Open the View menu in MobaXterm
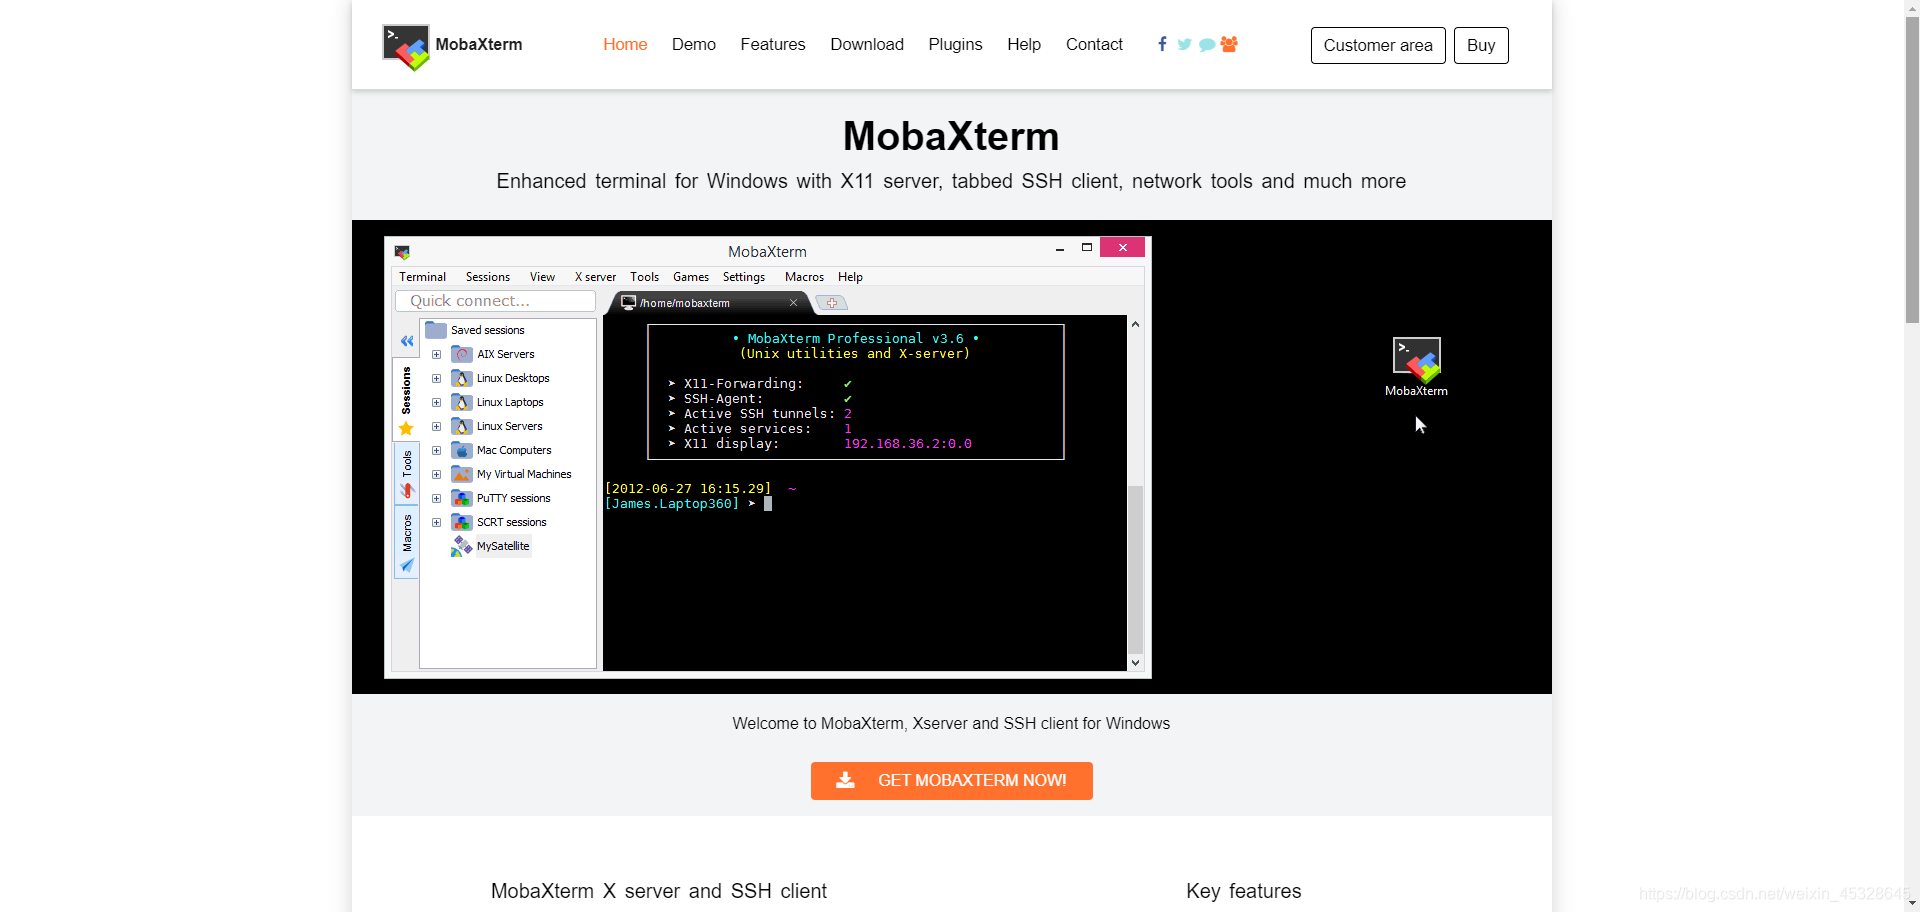 point(542,277)
